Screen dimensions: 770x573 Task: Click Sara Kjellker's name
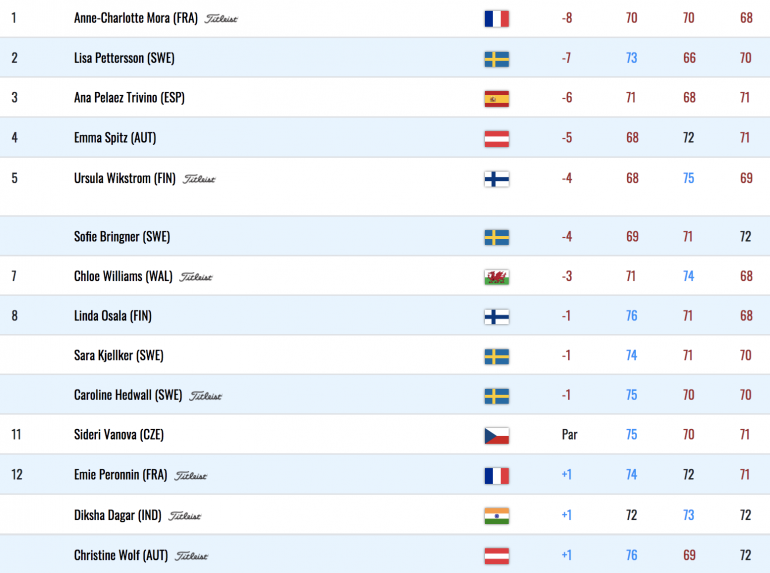coord(119,355)
